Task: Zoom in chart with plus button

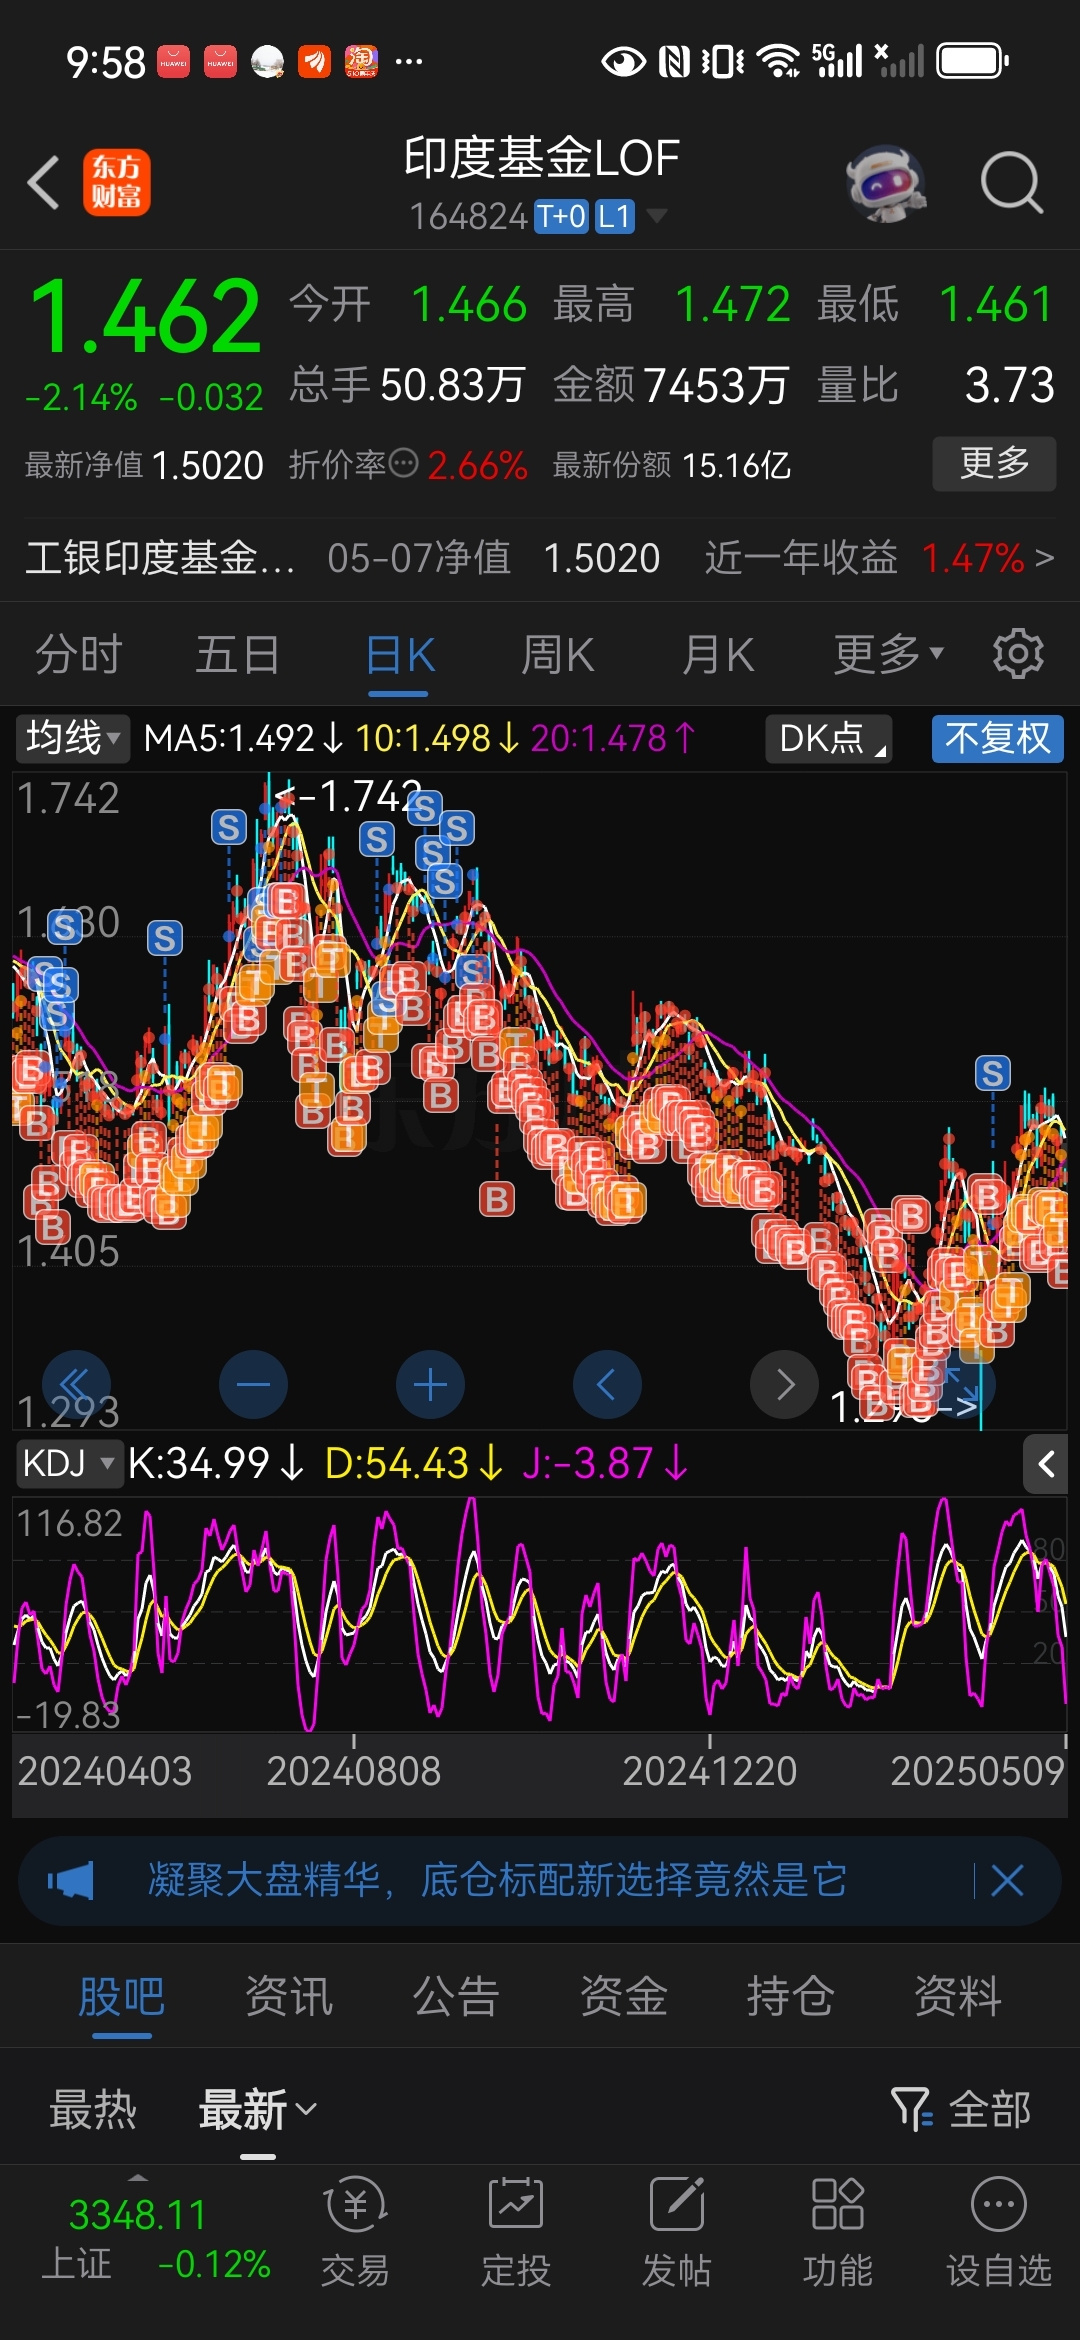Action: 430,1384
